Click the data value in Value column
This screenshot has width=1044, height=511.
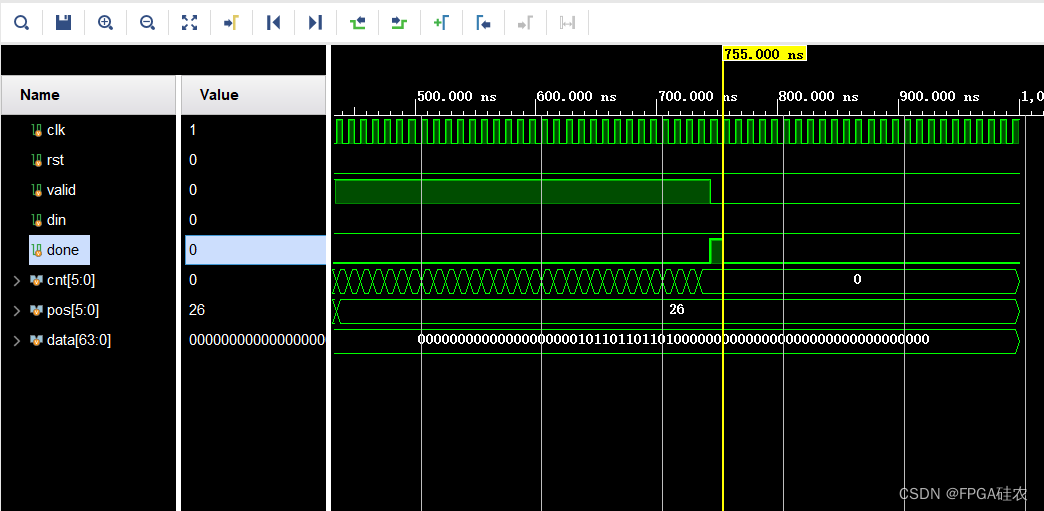coord(256,340)
